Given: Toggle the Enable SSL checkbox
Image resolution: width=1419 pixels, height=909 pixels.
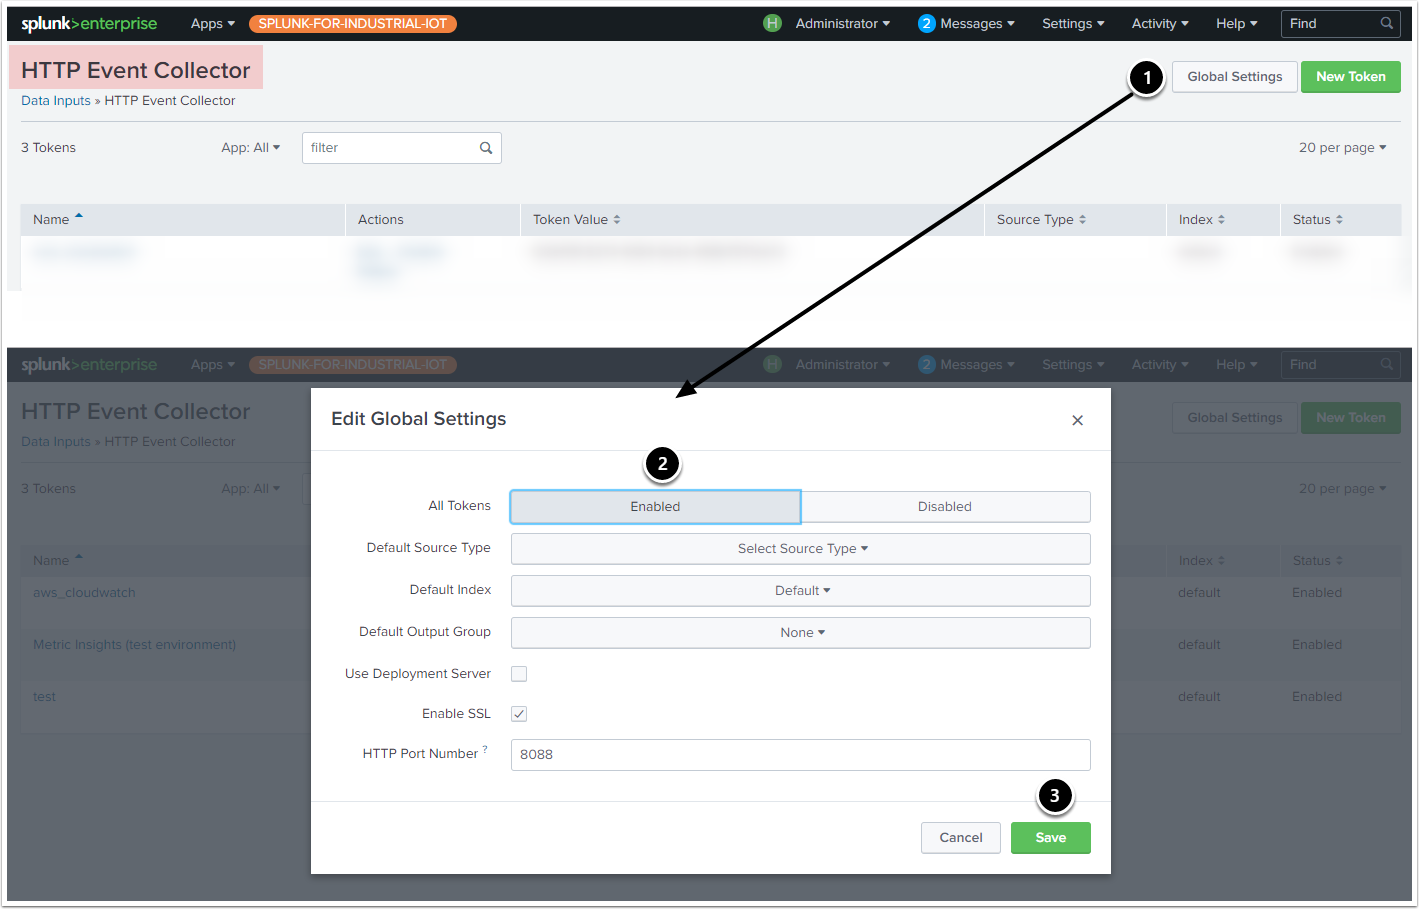Looking at the screenshot, I should 519,714.
